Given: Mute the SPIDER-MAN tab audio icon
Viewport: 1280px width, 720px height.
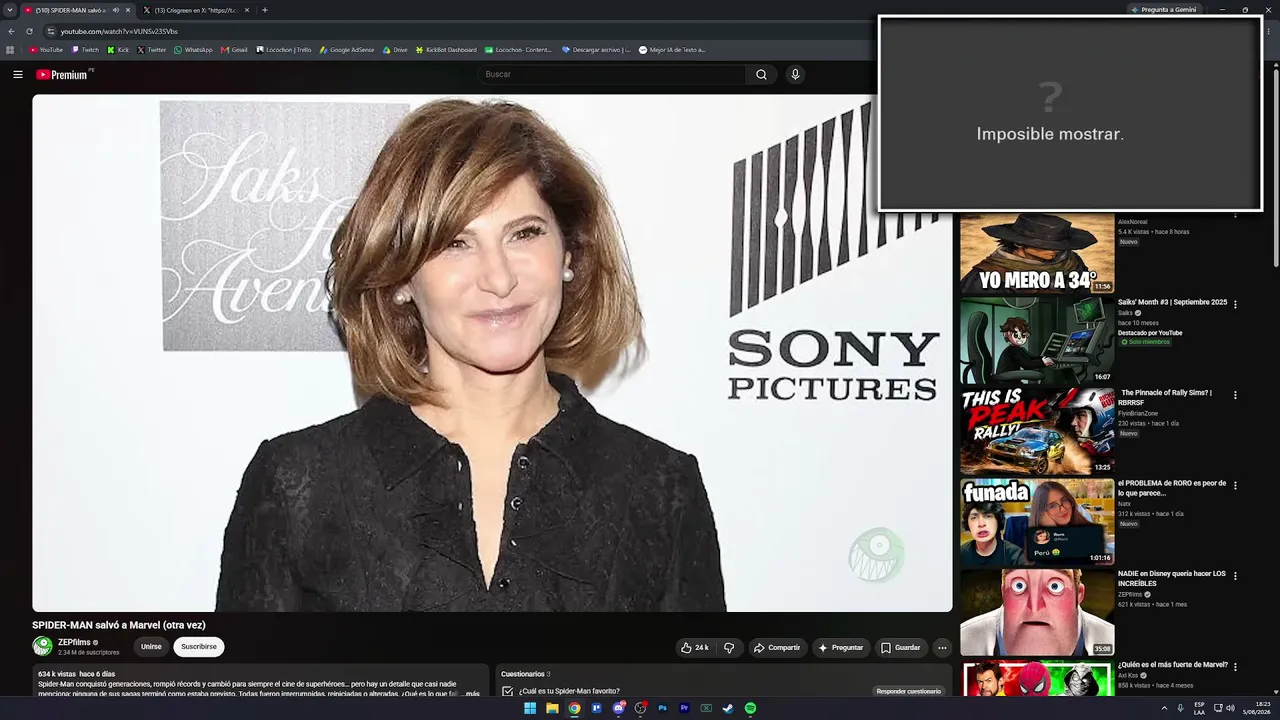Looking at the screenshot, I should tap(116, 10).
